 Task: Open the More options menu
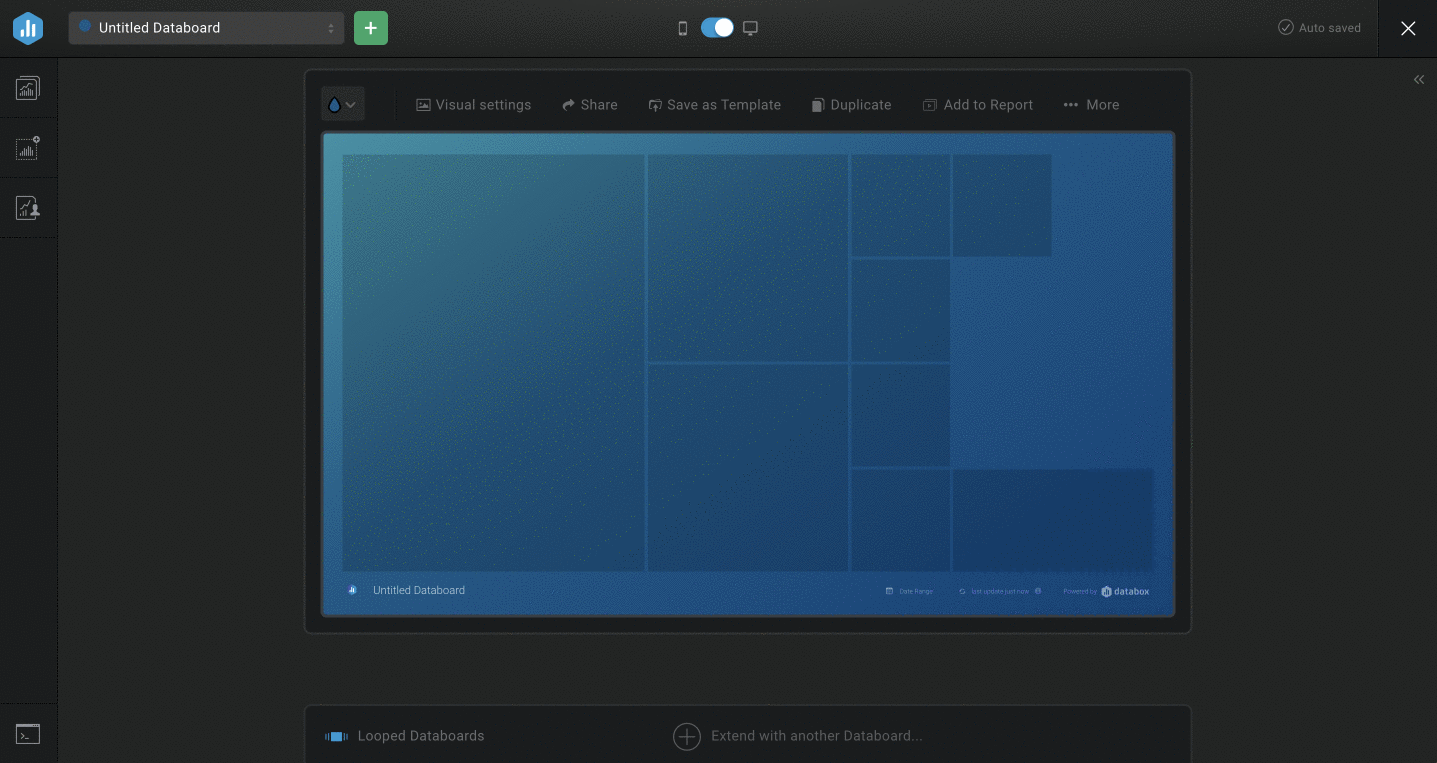[x=1091, y=105]
